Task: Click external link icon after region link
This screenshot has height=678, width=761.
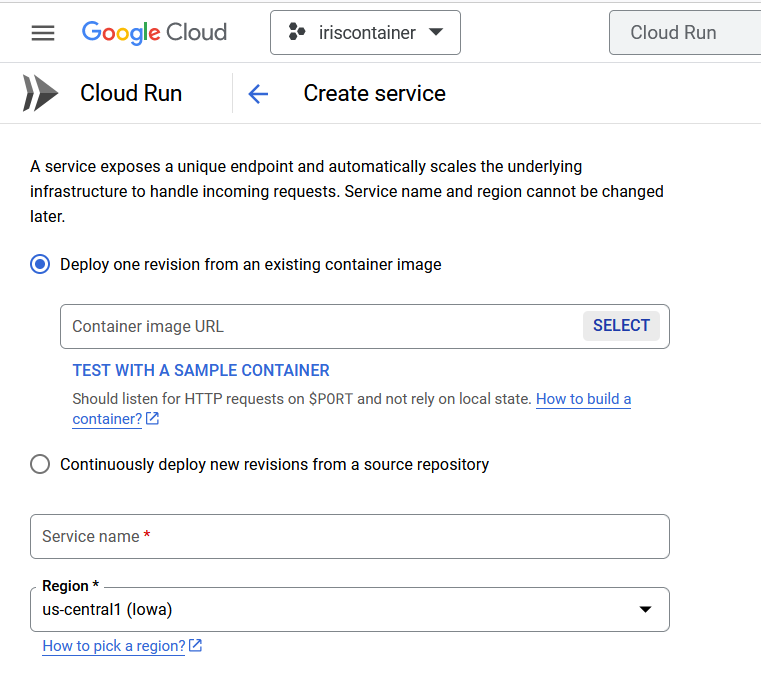Action: click(195, 645)
